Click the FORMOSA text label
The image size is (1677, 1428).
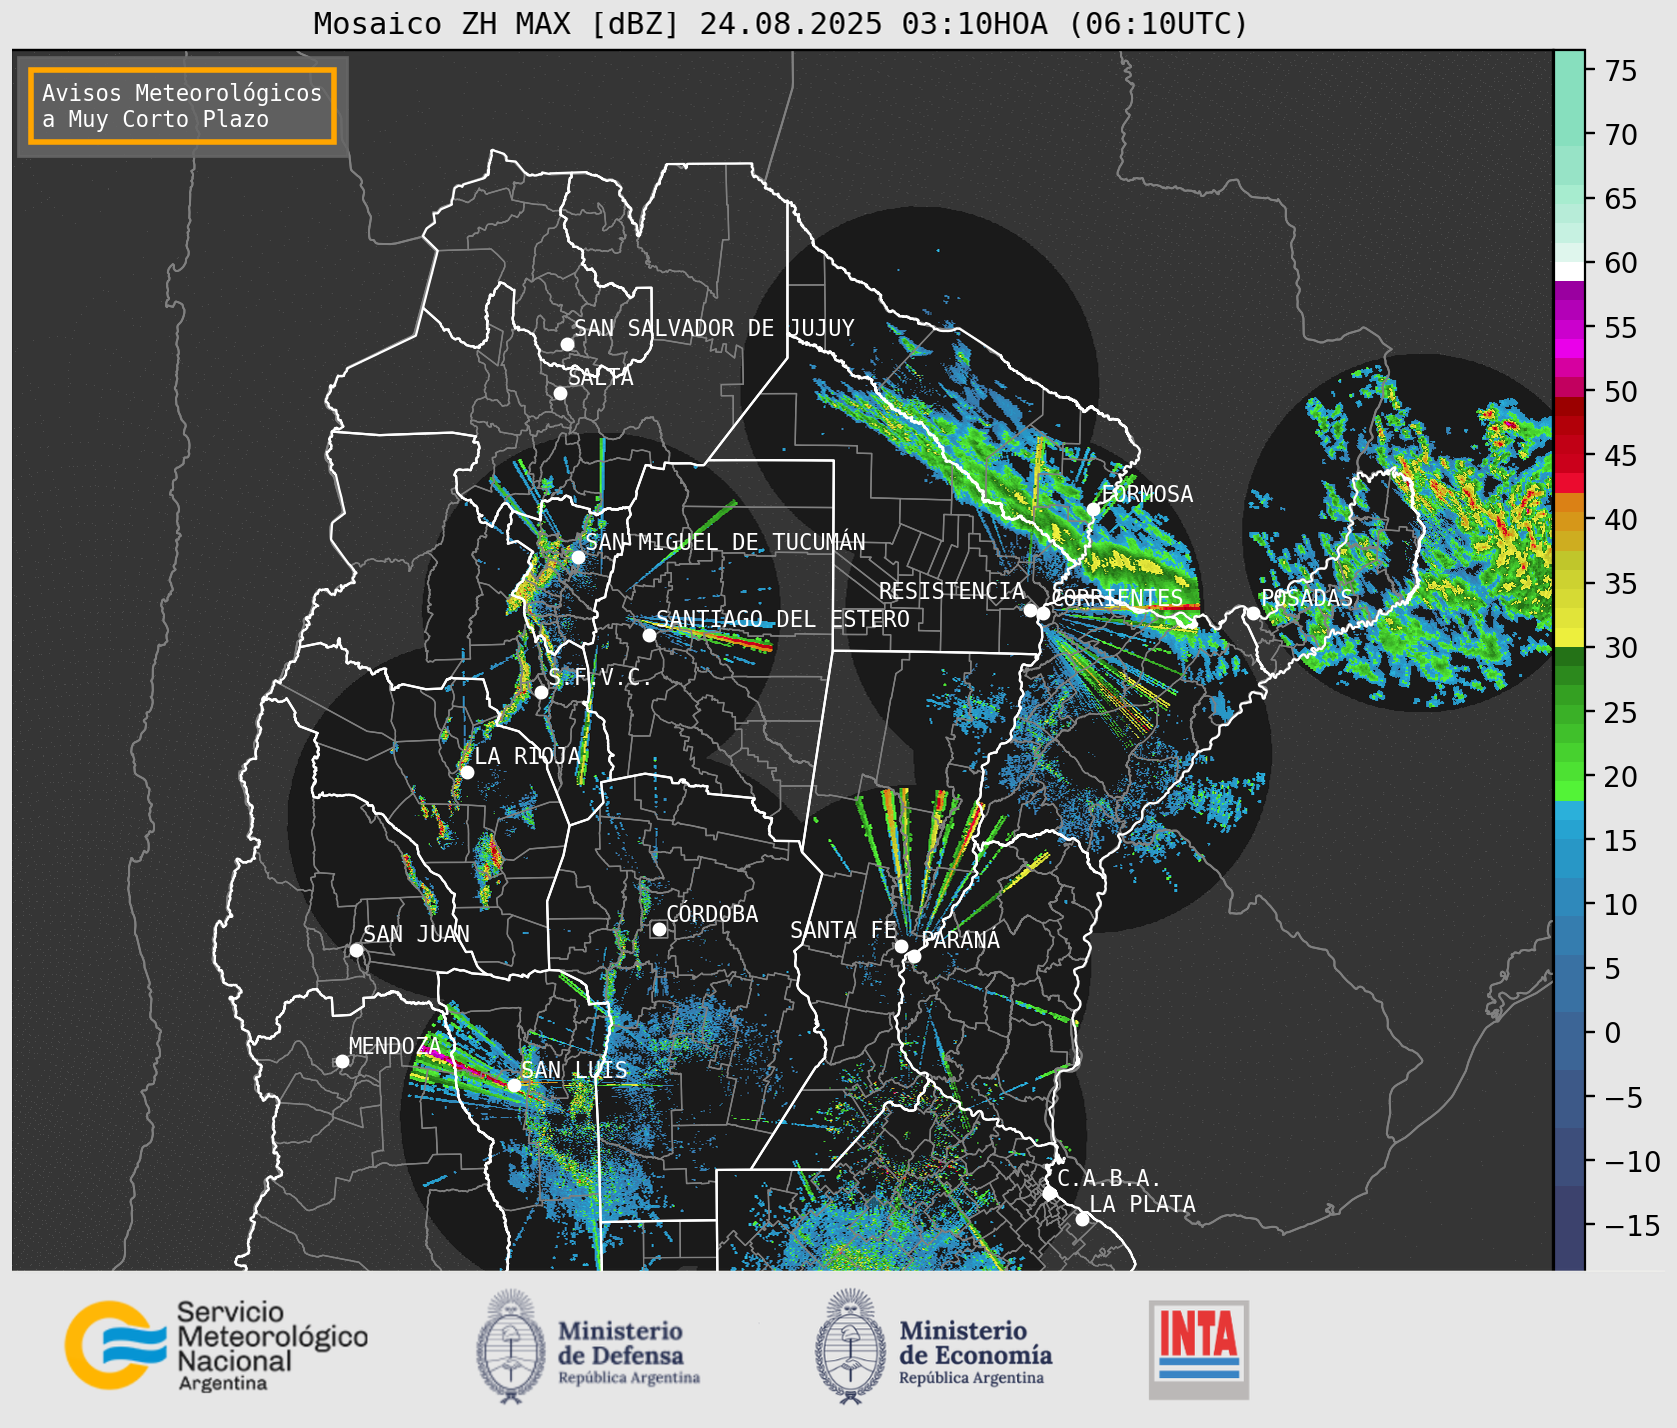(x=1147, y=494)
